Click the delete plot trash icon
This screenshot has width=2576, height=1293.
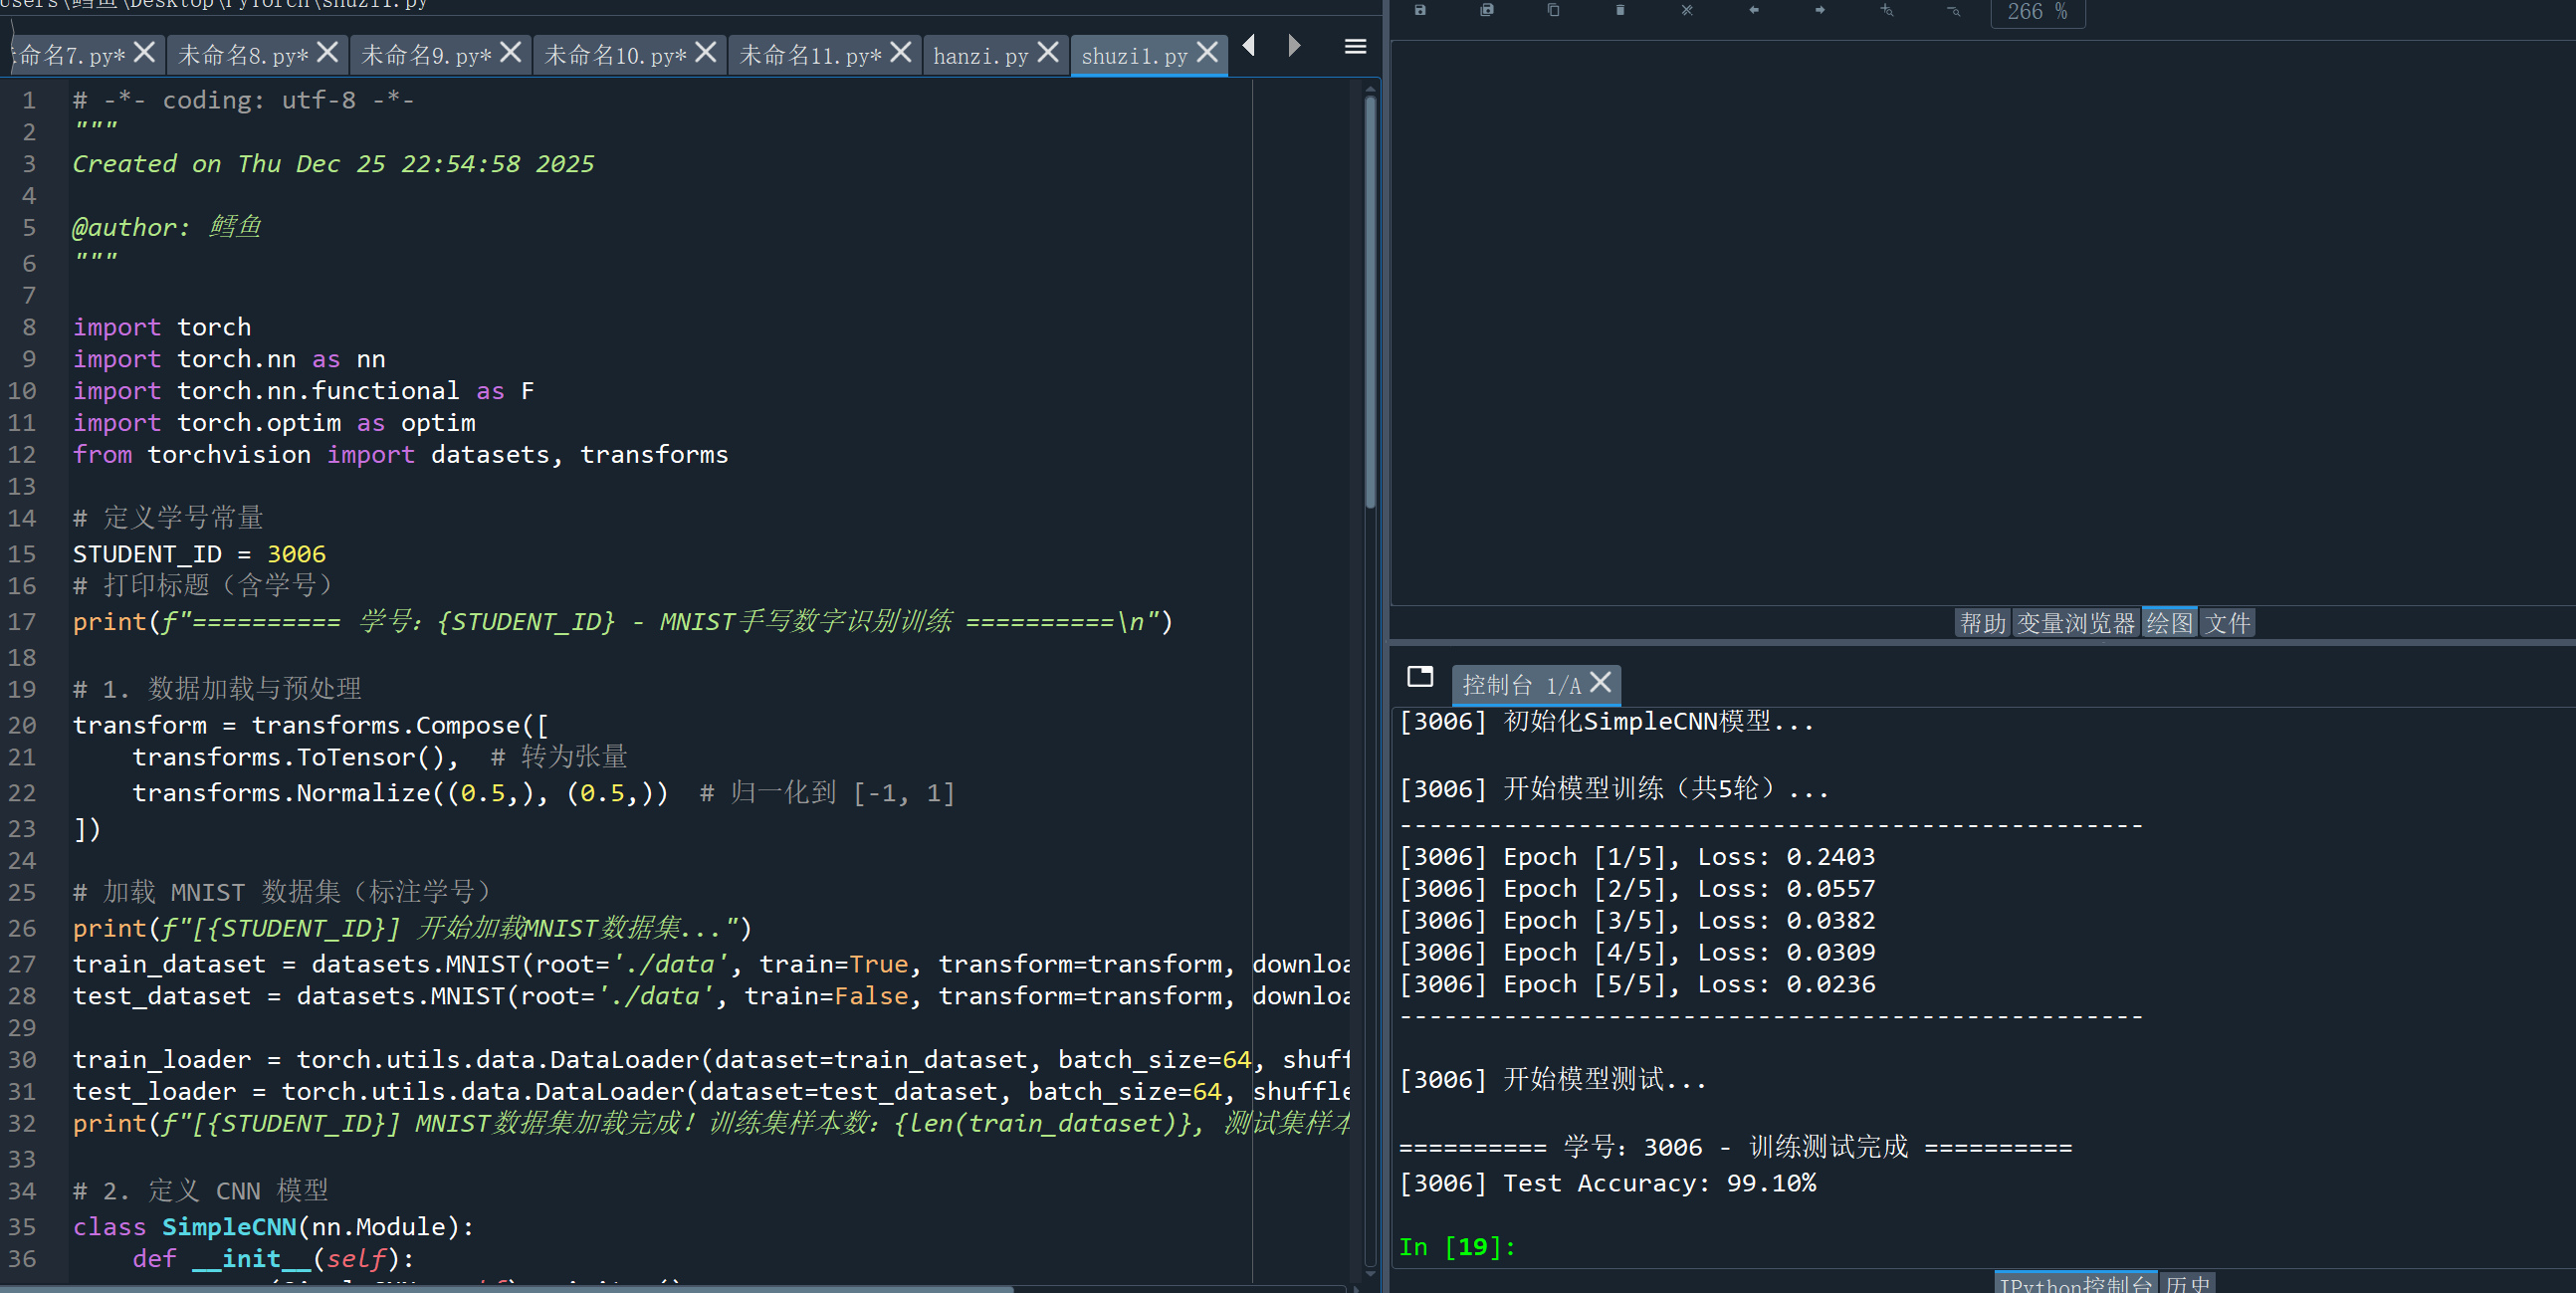pos(1620,10)
